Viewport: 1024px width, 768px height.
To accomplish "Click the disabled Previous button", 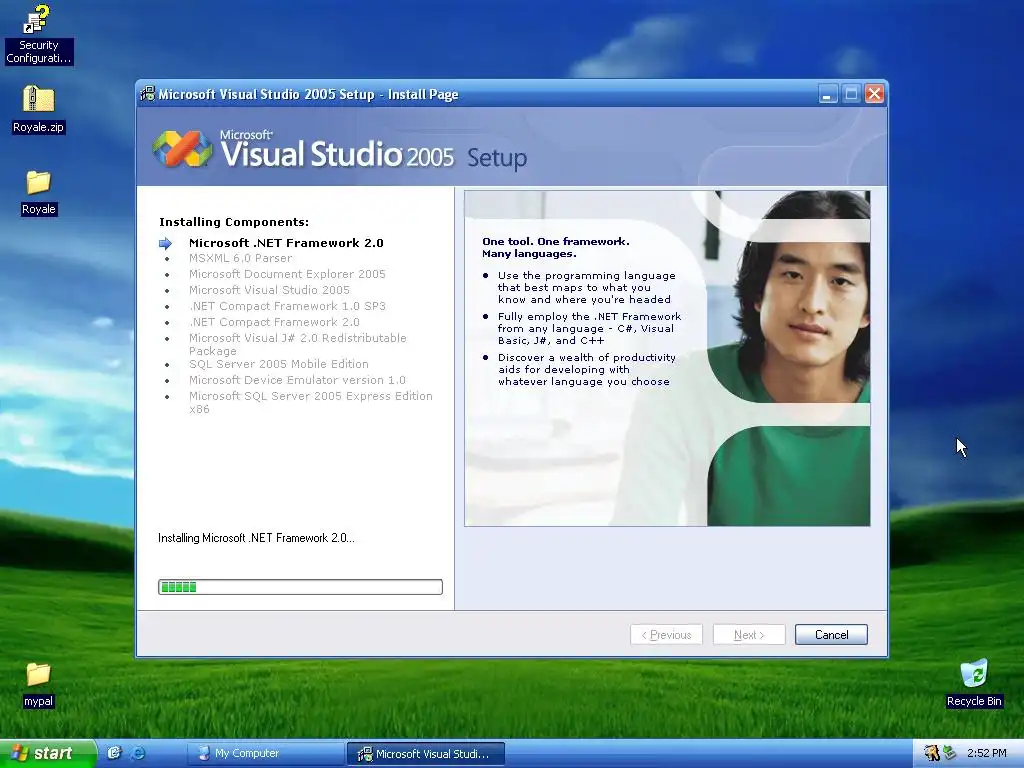I will click(x=666, y=635).
